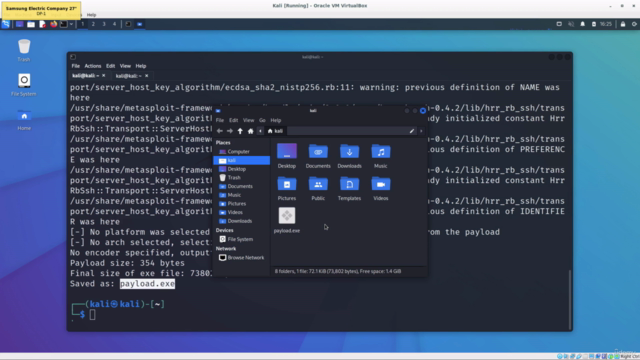Open the file manager View menu
The width and height of the screenshot is (640, 360).
248,120
